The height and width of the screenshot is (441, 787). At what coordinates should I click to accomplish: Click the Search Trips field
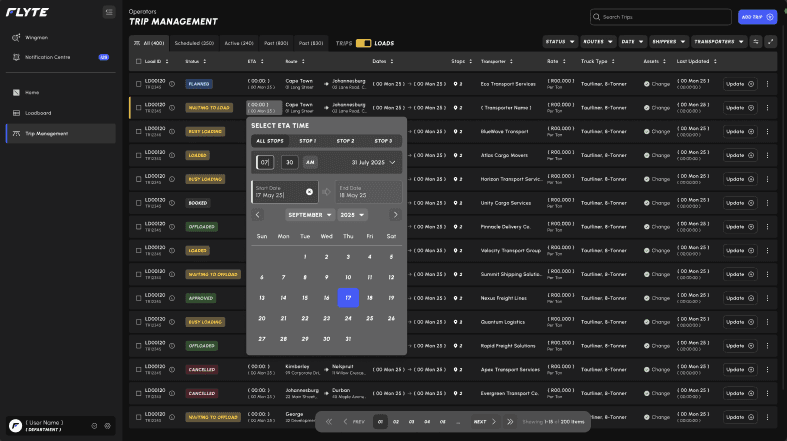(661, 17)
